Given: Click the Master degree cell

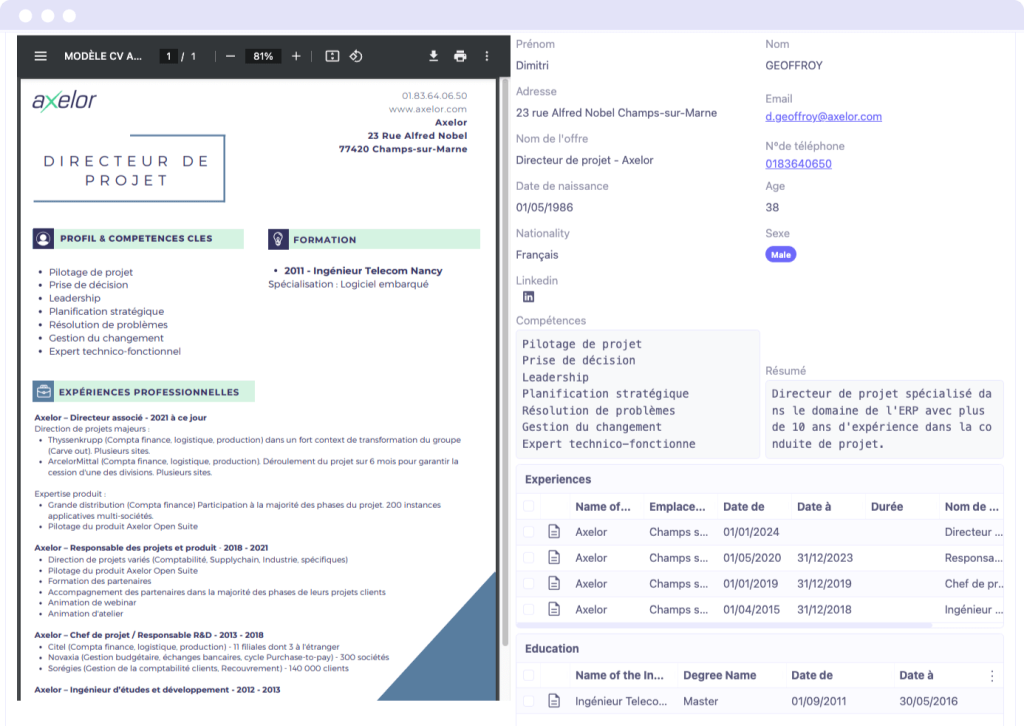Looking at the screenshot, I should coord(700,701).
